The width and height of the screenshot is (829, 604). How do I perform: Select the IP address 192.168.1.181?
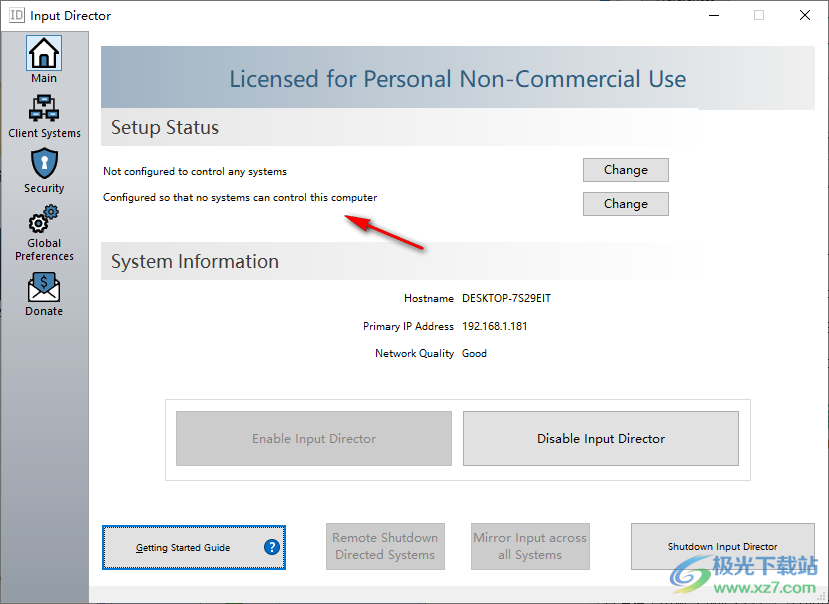(494, 326)
